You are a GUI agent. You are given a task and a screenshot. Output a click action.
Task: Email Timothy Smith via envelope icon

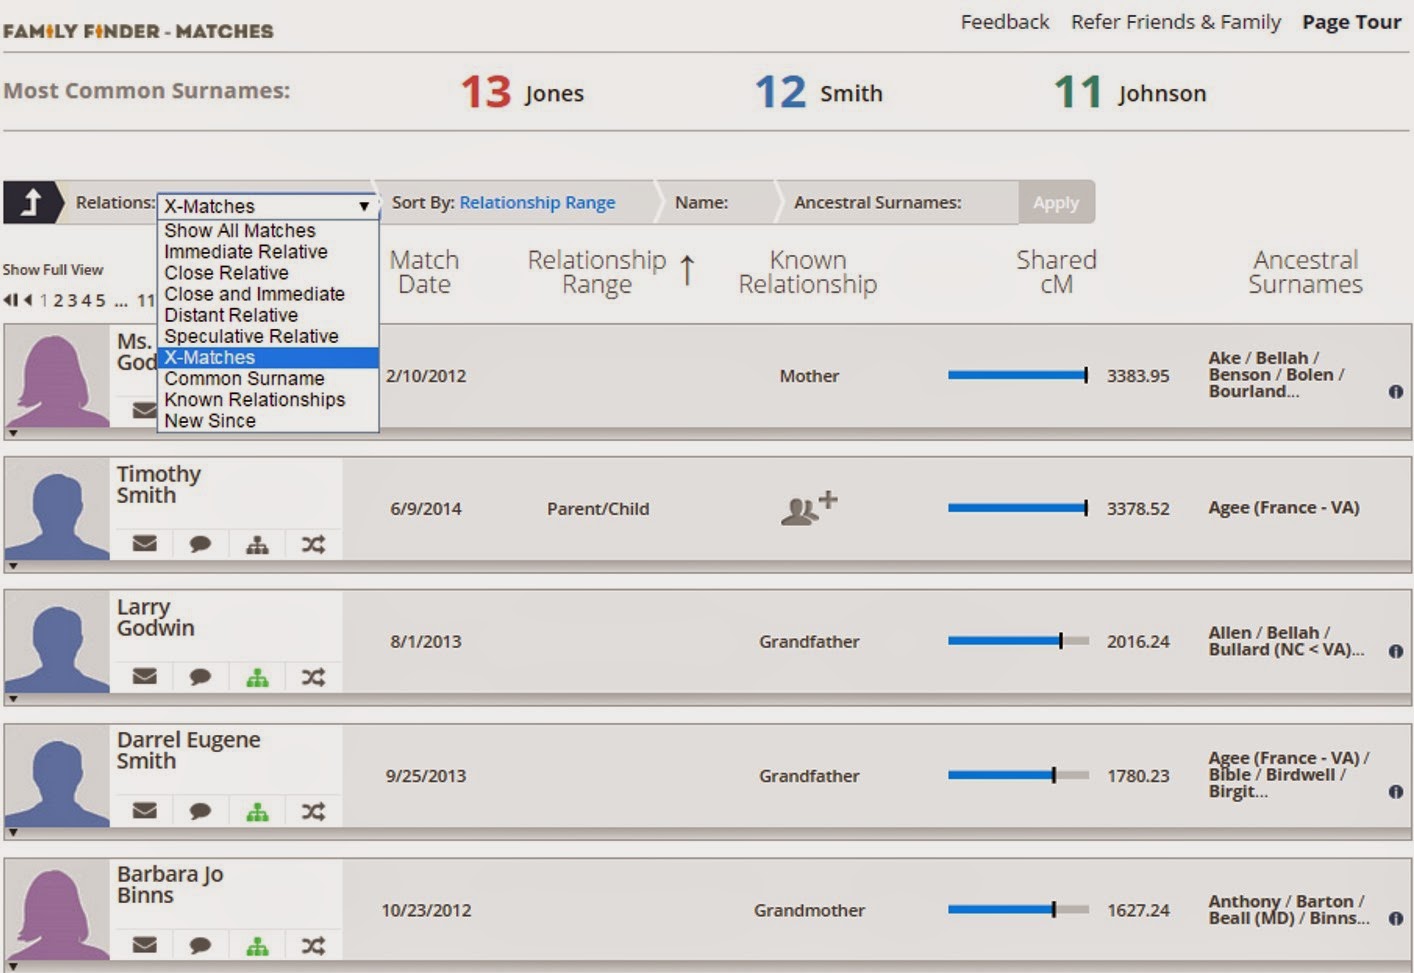[x=145, y=544]
